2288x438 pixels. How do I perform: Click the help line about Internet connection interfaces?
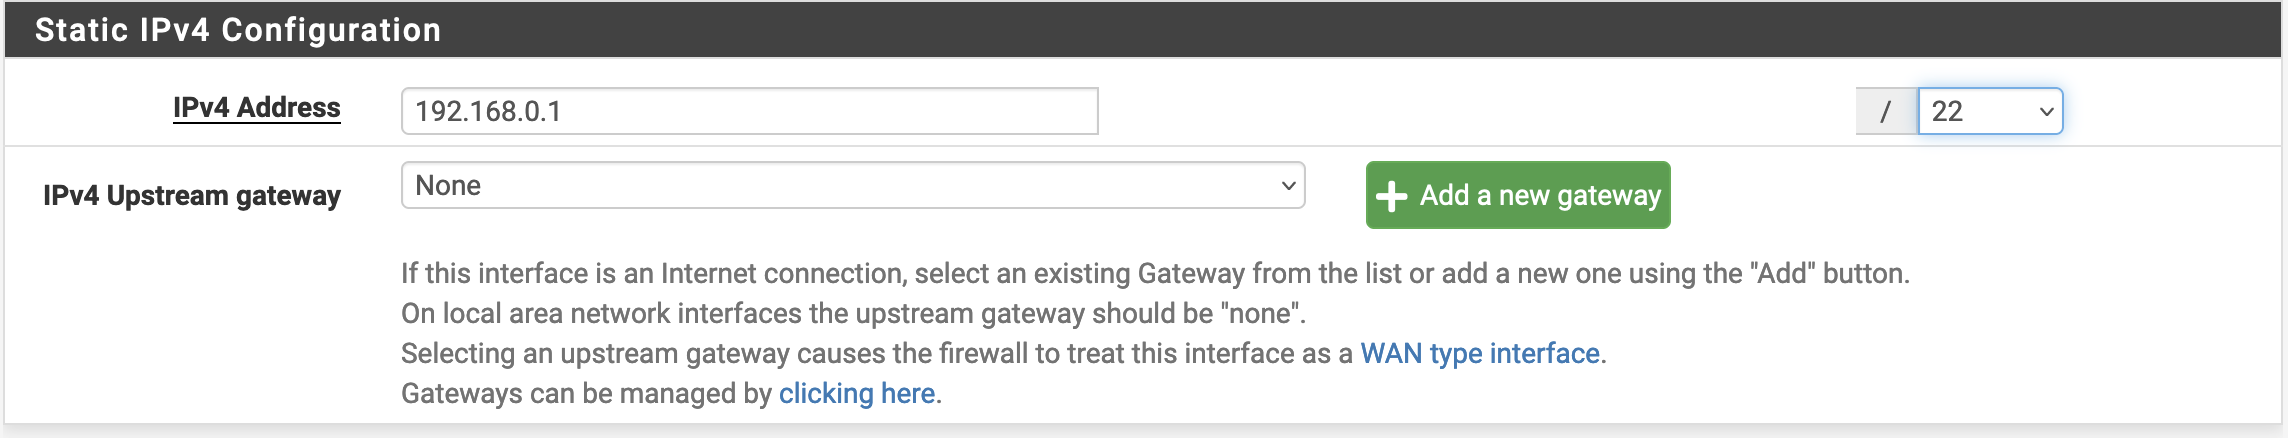pos(1155,273)
